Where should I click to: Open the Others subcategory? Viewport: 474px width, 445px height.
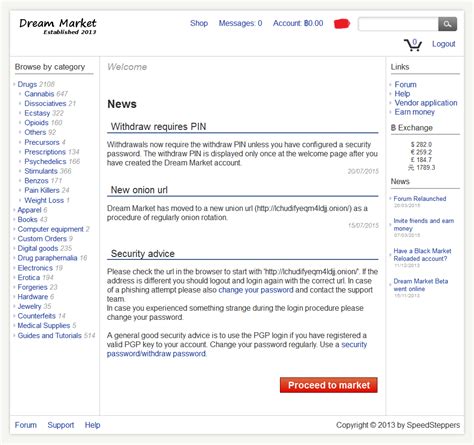[x=35, y=132]
